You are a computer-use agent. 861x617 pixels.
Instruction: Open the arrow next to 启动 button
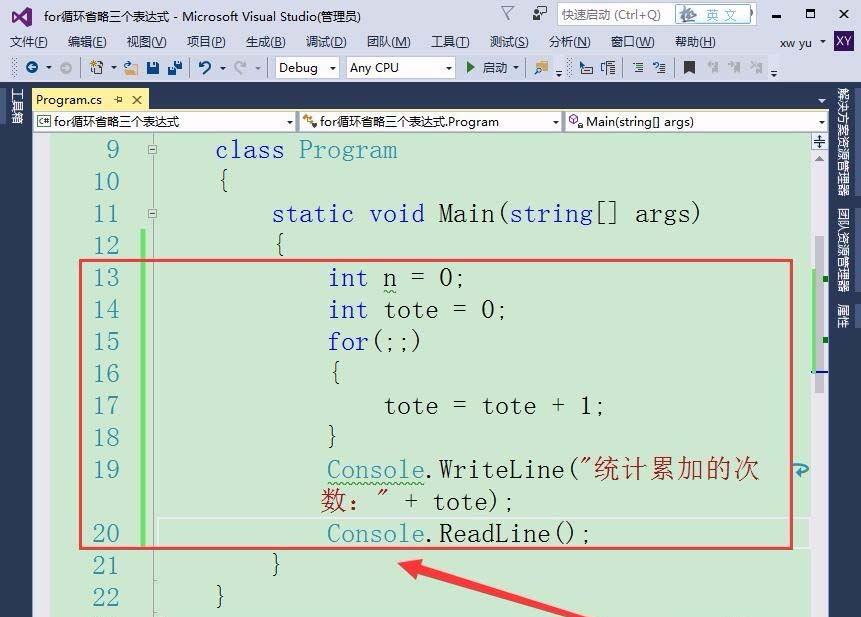516,68
